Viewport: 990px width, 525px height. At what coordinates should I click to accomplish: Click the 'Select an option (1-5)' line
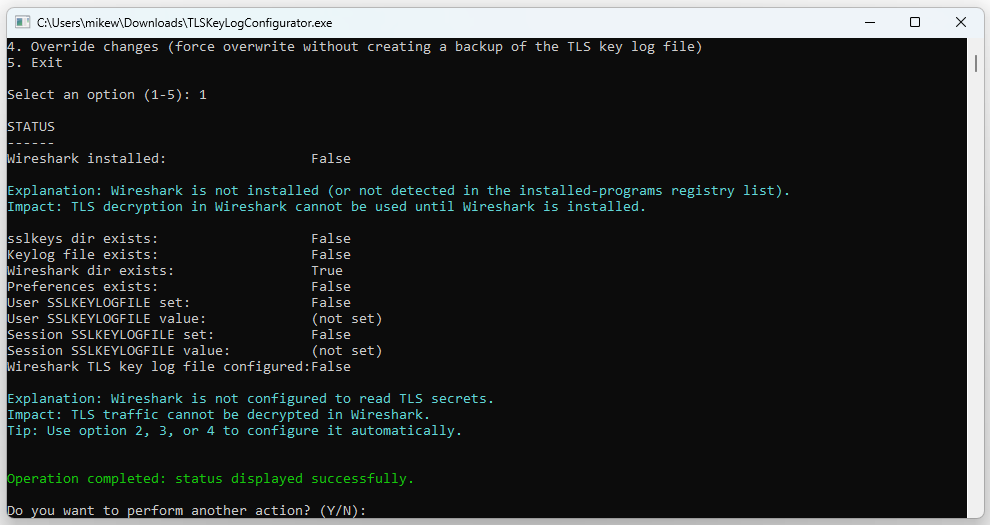107,95
